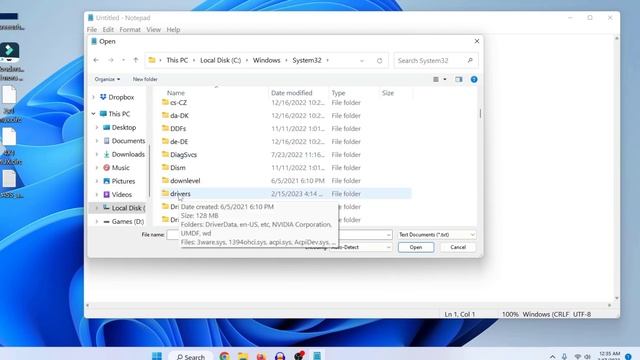Sort by Type column header
Viewport: 640px width, 360px height.
(x=338, y=93)
